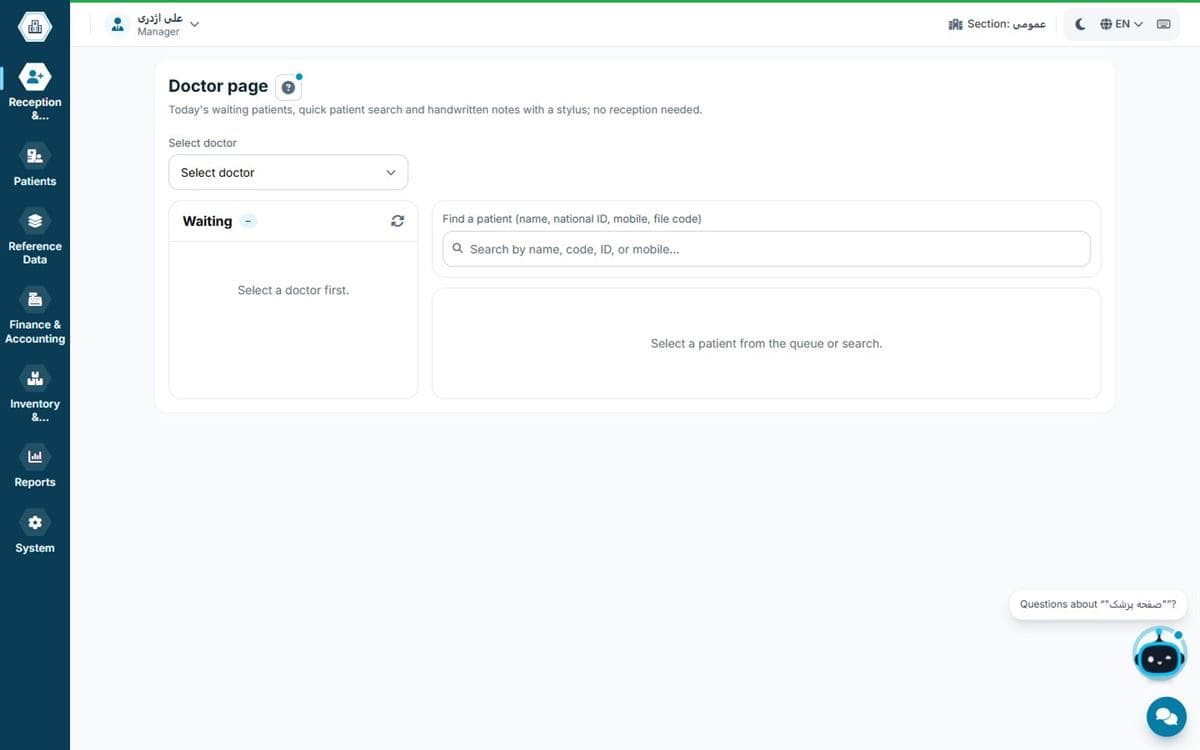Click the 'Select doctor' field label
Viewport: 1200px width, 750px height.
click(203, 143)
